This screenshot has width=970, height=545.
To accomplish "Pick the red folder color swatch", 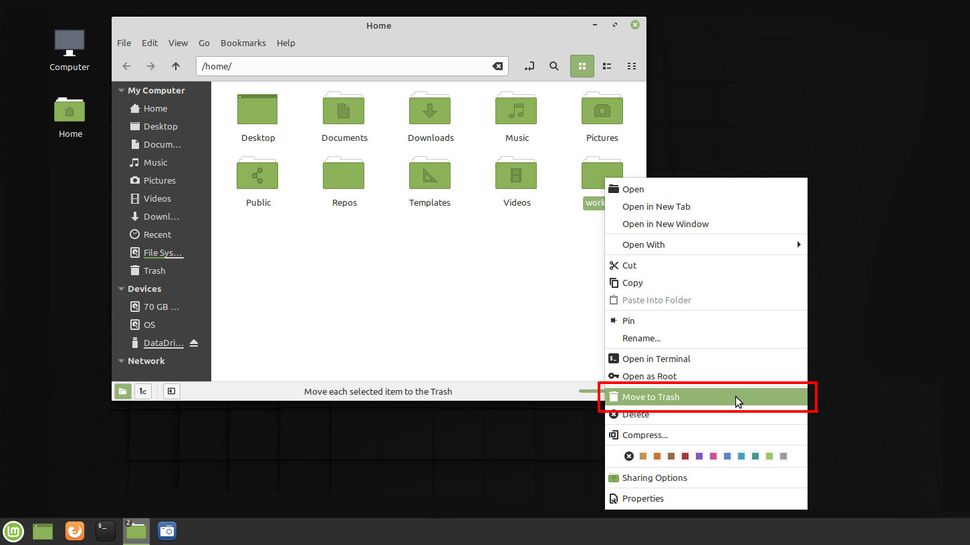I will pyautogui.click(x=685, y=456).
